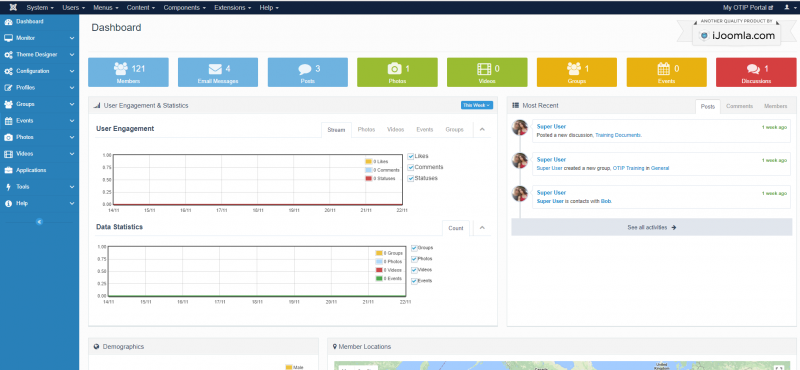800x370 pixels.
Task: Expand the Help sidebar chevron
Action: click(72, 203)
